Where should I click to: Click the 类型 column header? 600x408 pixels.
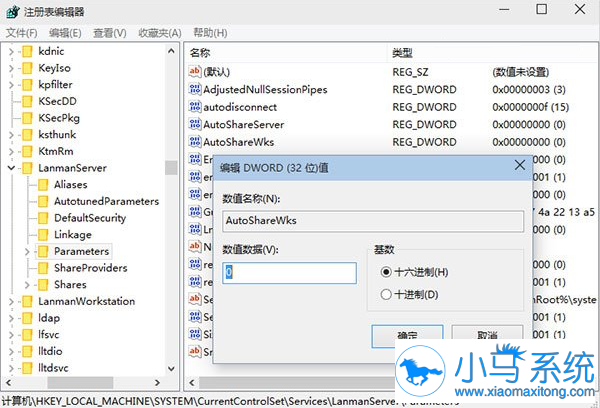tap(402, 53)
